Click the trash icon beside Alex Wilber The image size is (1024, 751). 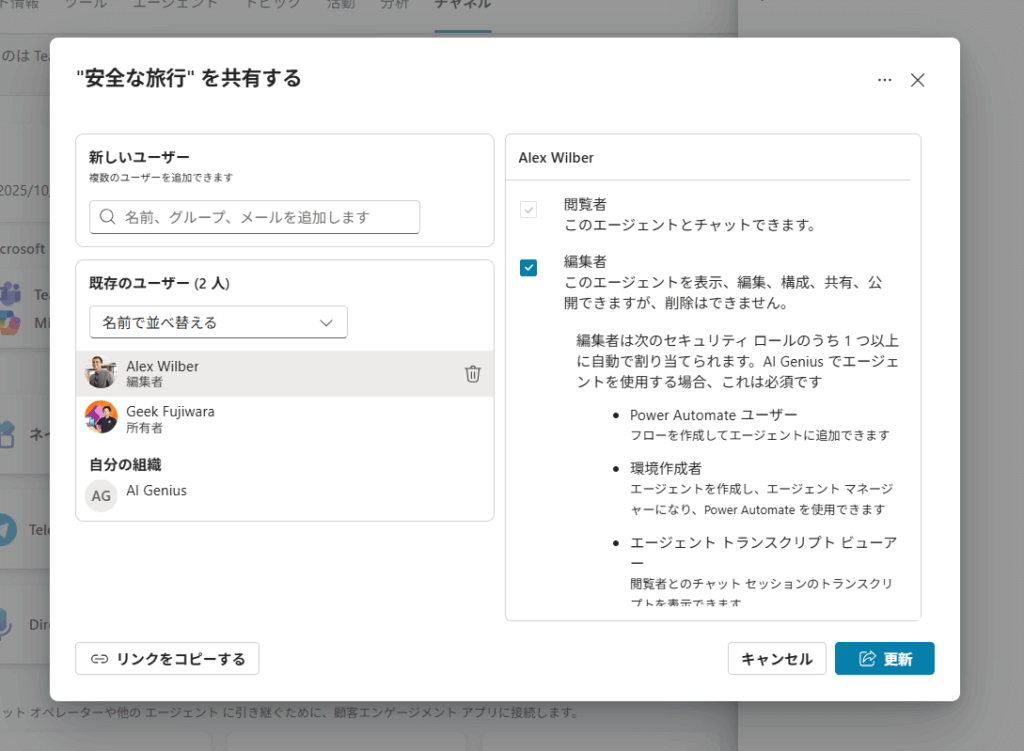[473, 374]
